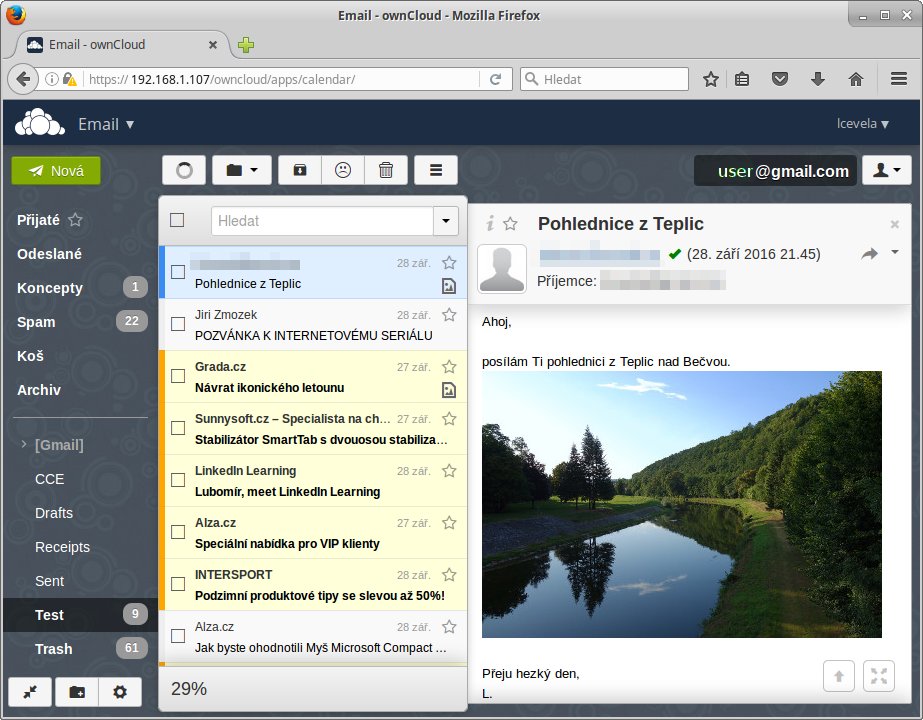The width and height of the screenshot is (923, 720).
Task: Open the Email app switcher dropdown
Action: (106, 125)
